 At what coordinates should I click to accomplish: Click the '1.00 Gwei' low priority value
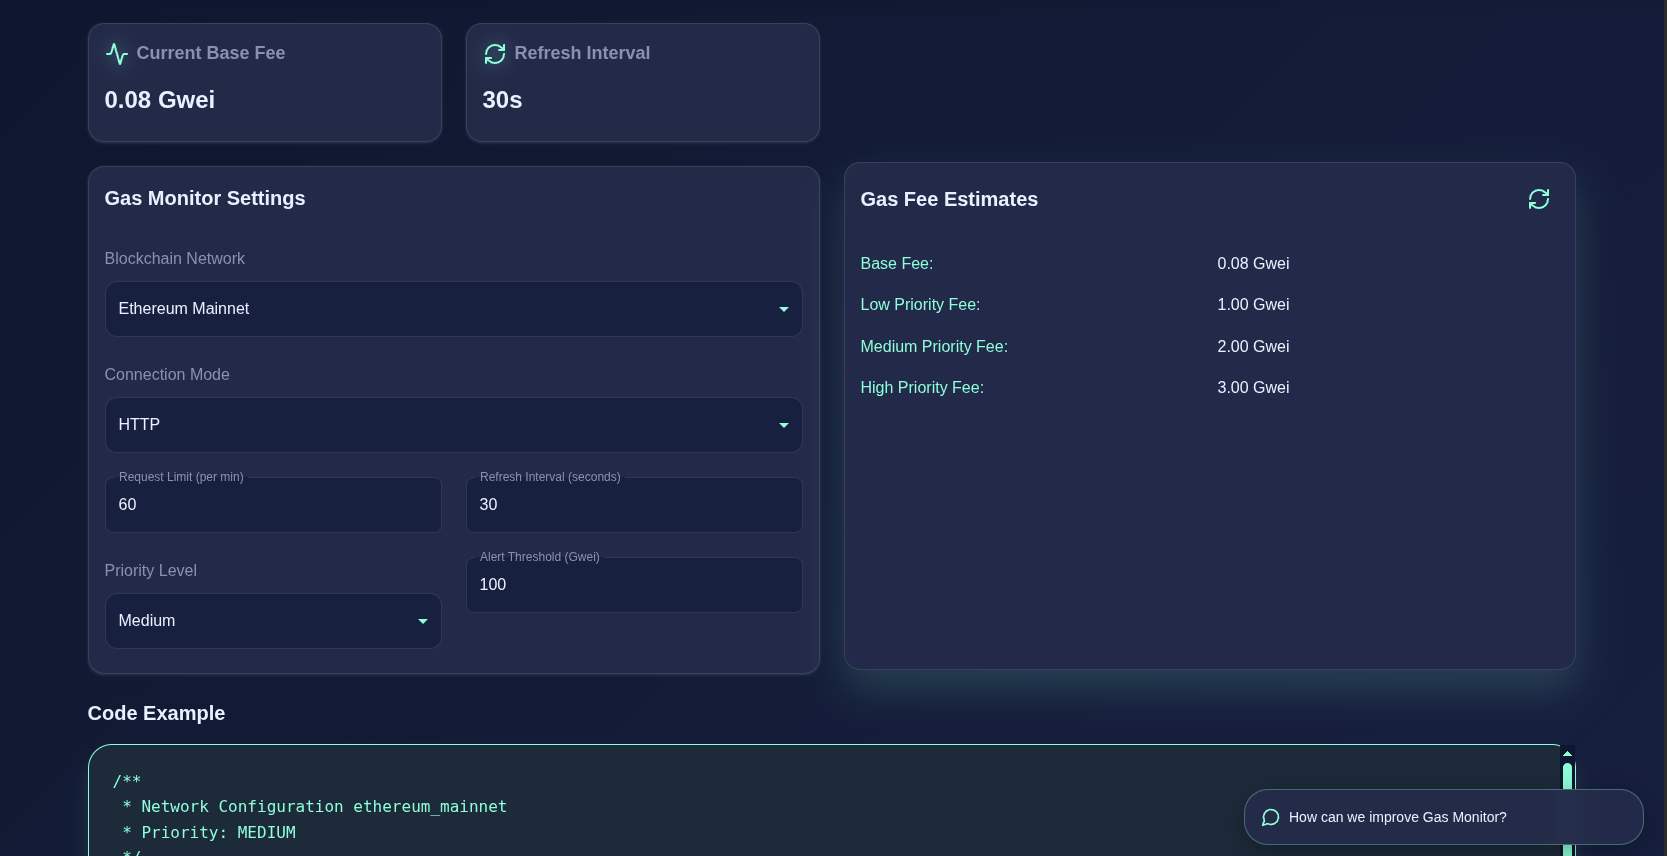point(1253,305)
